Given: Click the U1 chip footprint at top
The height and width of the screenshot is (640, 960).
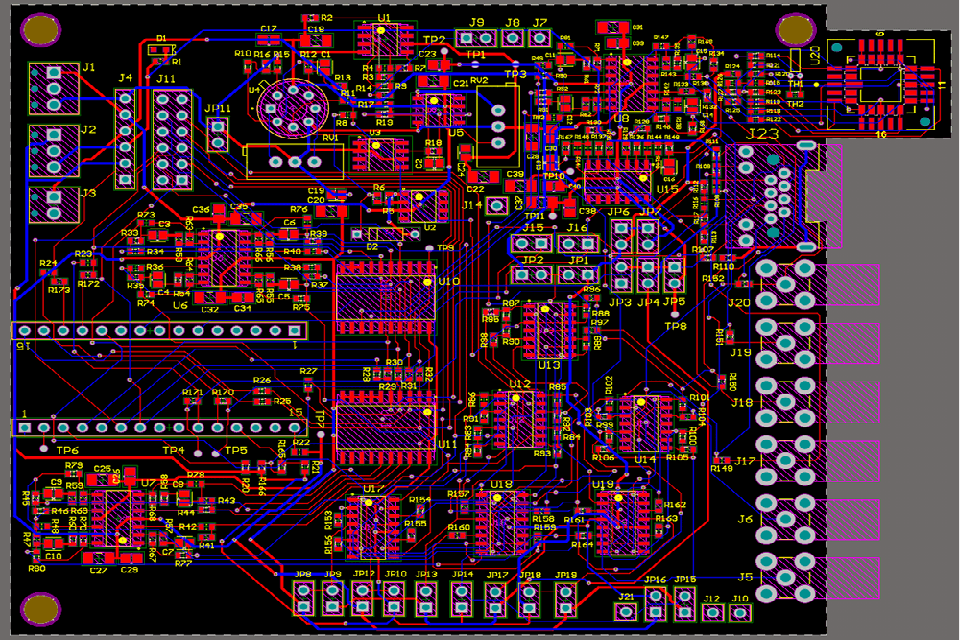Looking at the screenshot, I should (384, 40).
